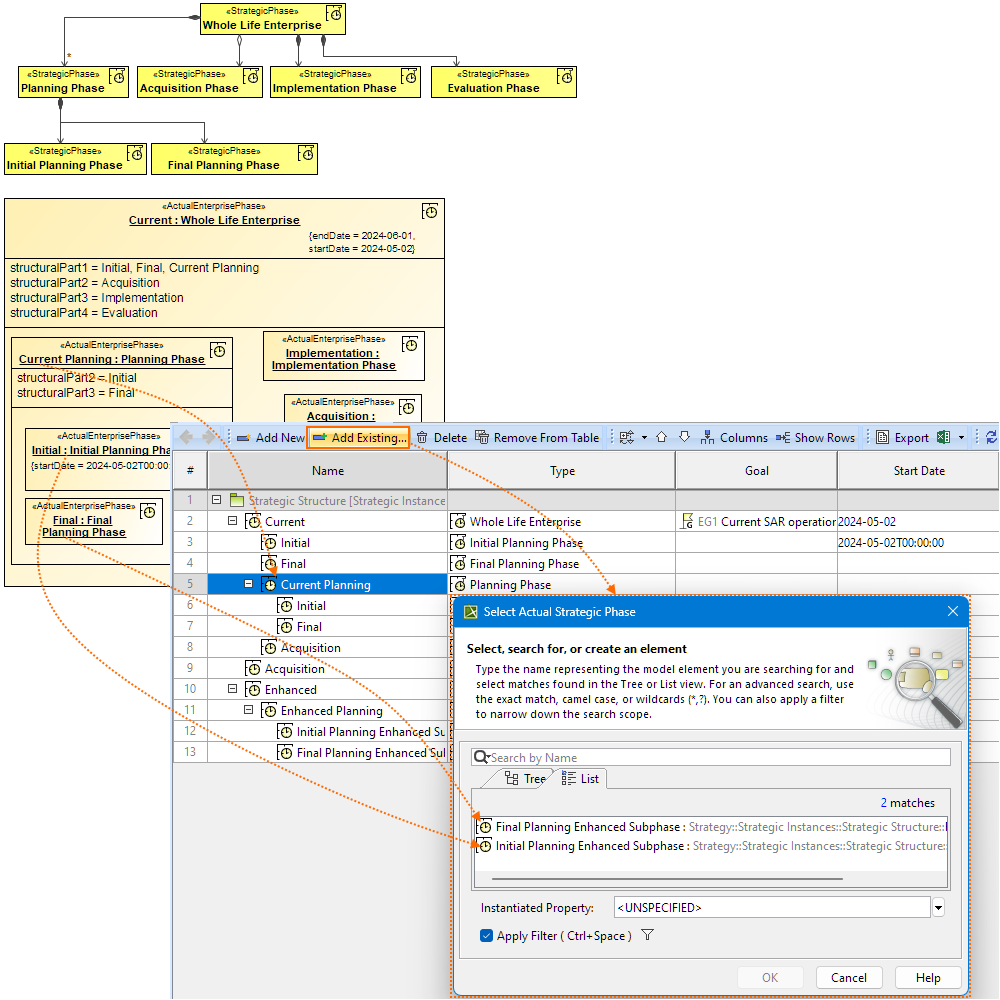Click Add Existing... in the table toolbar

pyautogui.click(x=358, y=438)
